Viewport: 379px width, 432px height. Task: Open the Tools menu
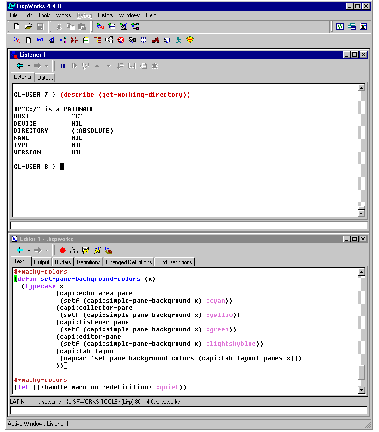pos(44,15)
